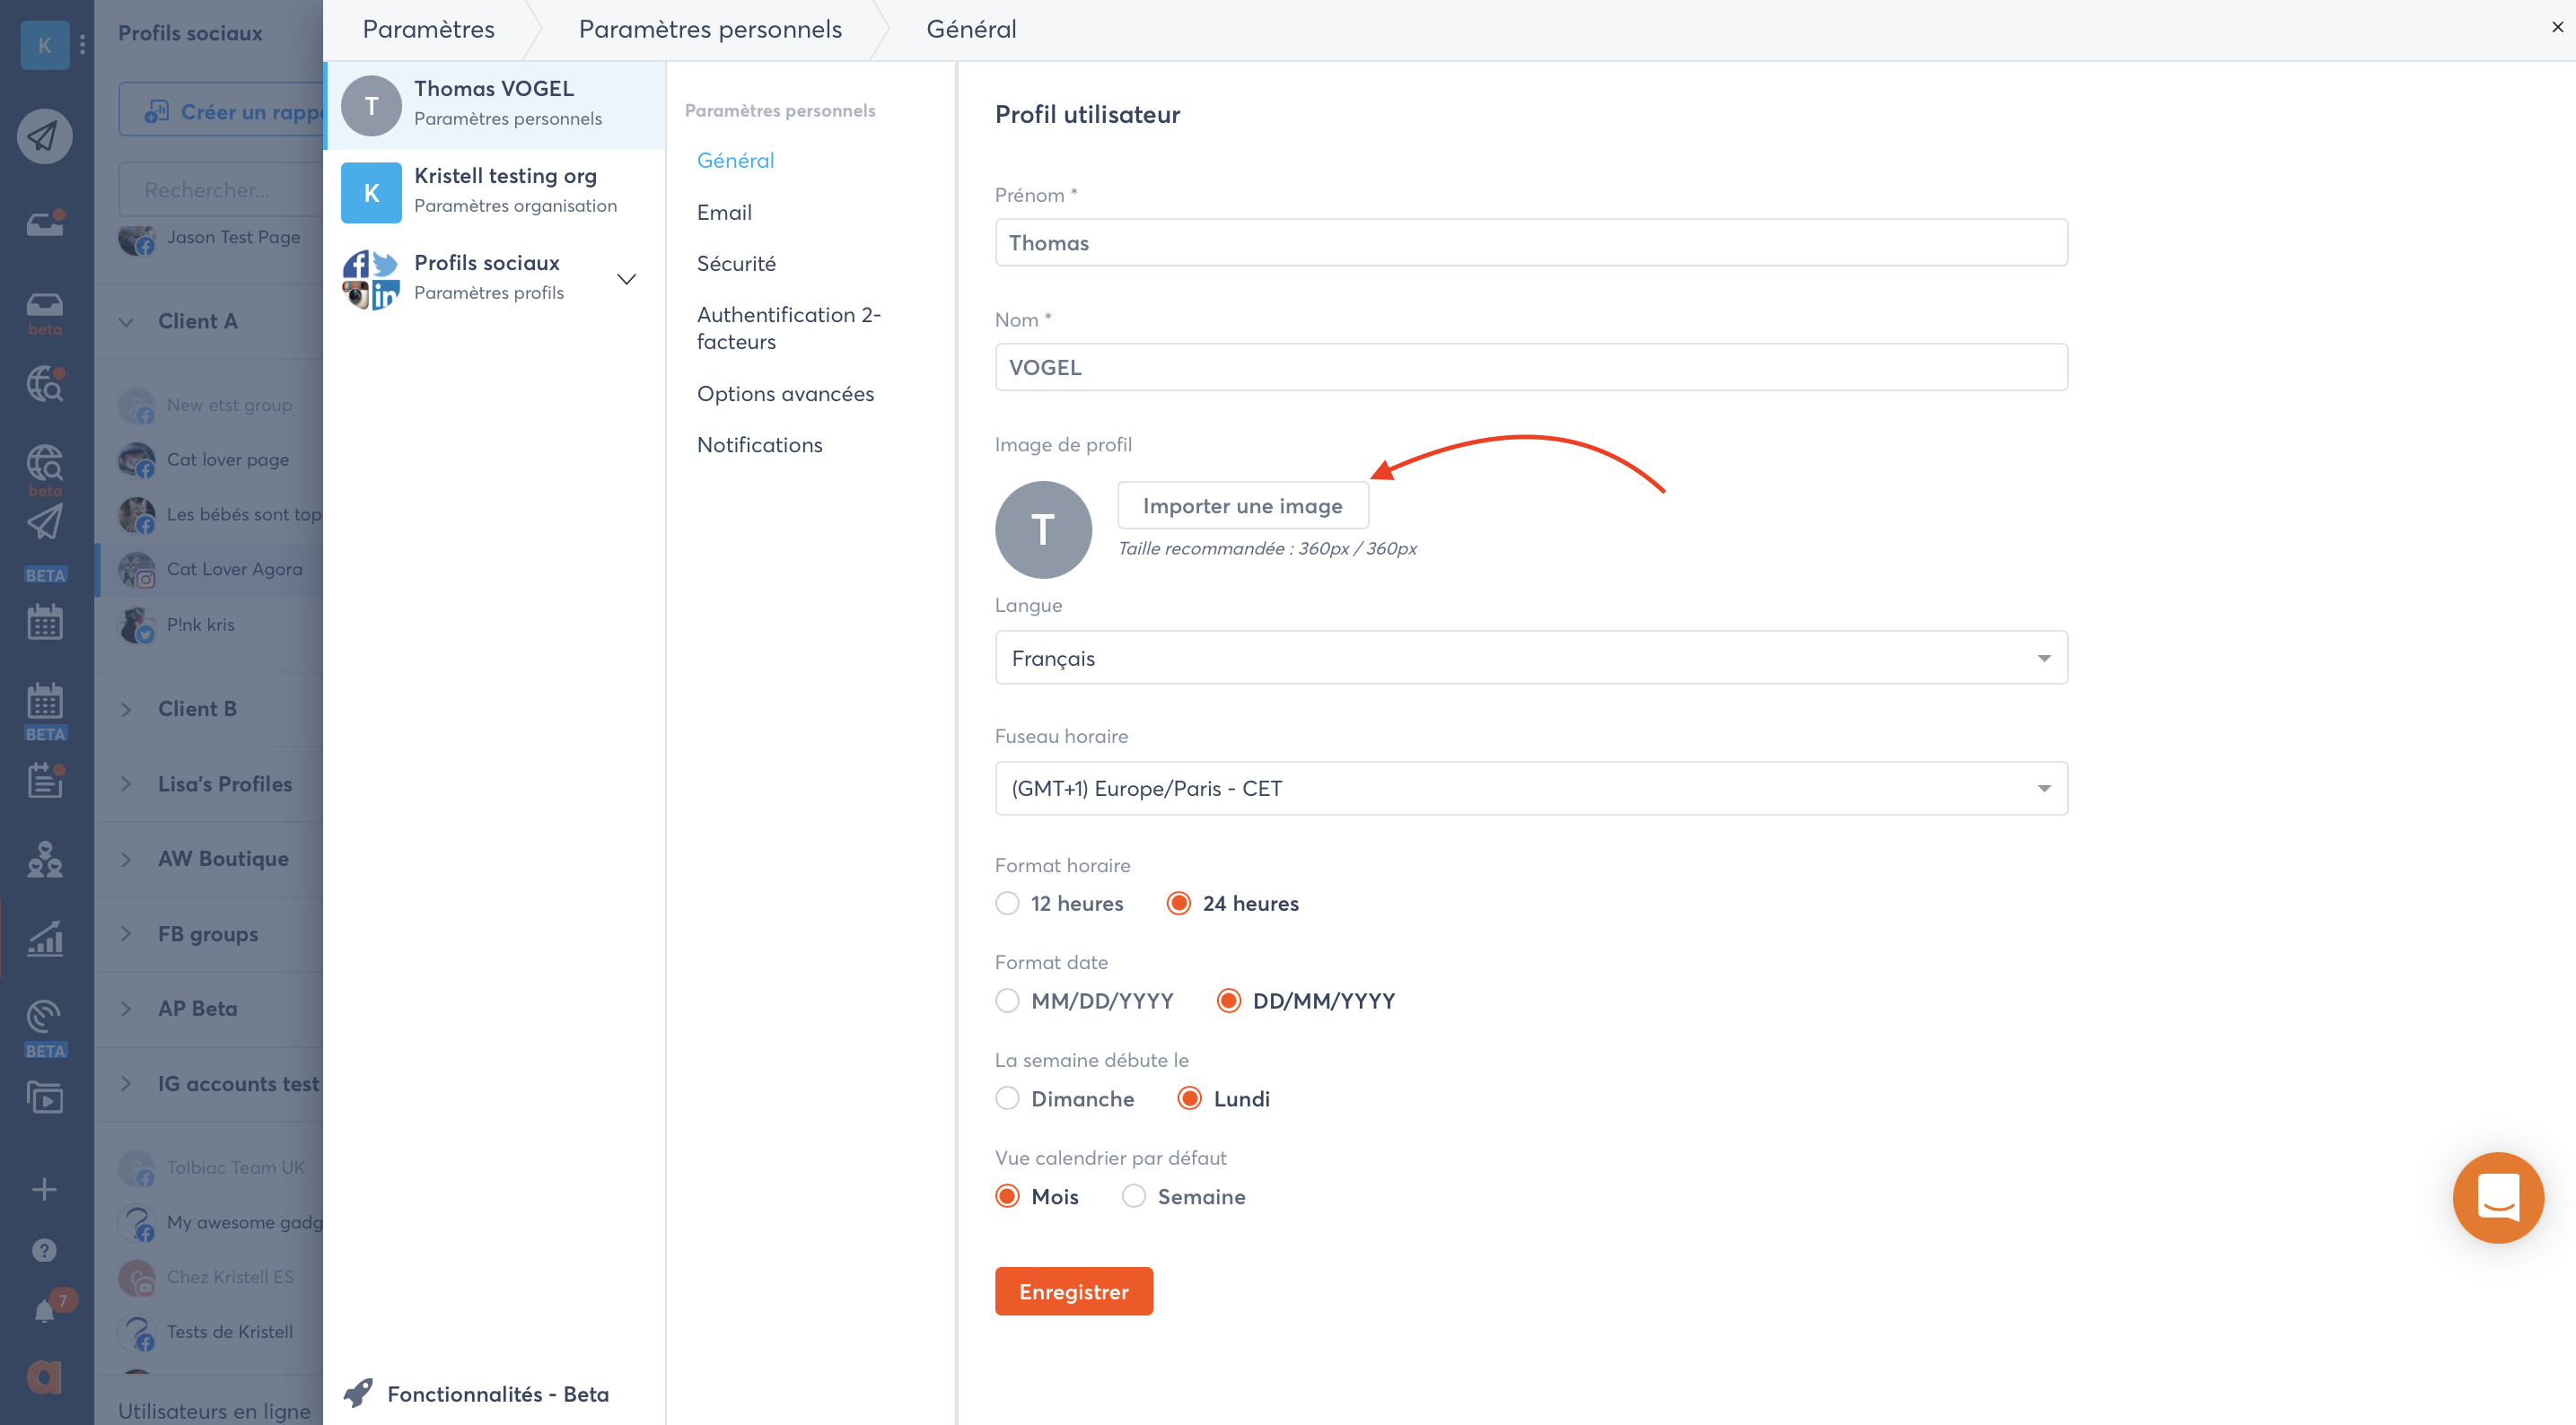Expand the Client B group

click(126, 709)
